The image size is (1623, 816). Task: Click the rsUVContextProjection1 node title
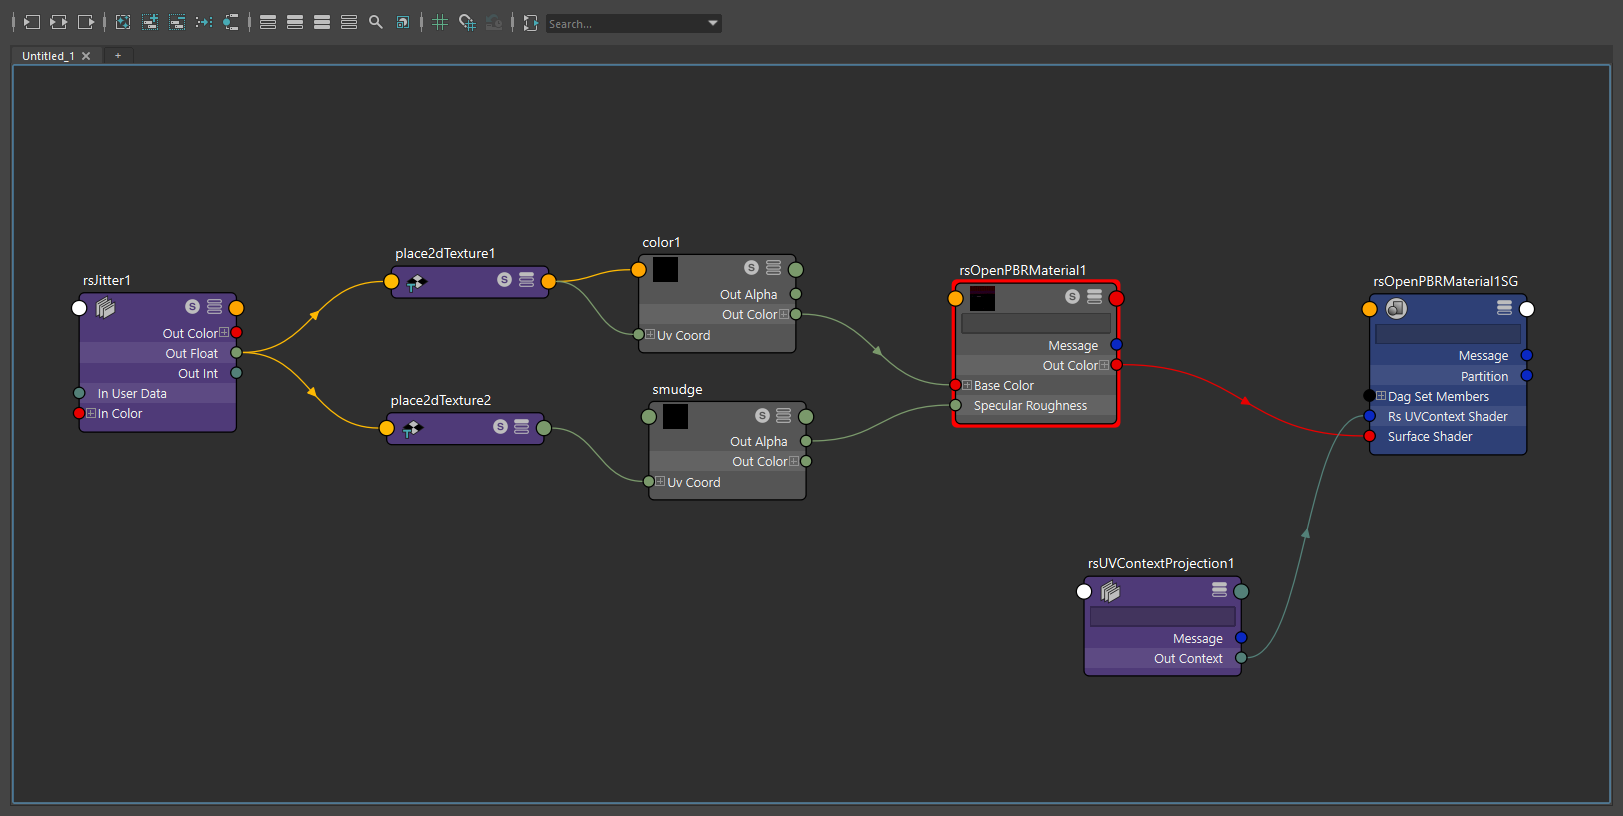[x=1160, y=563]
